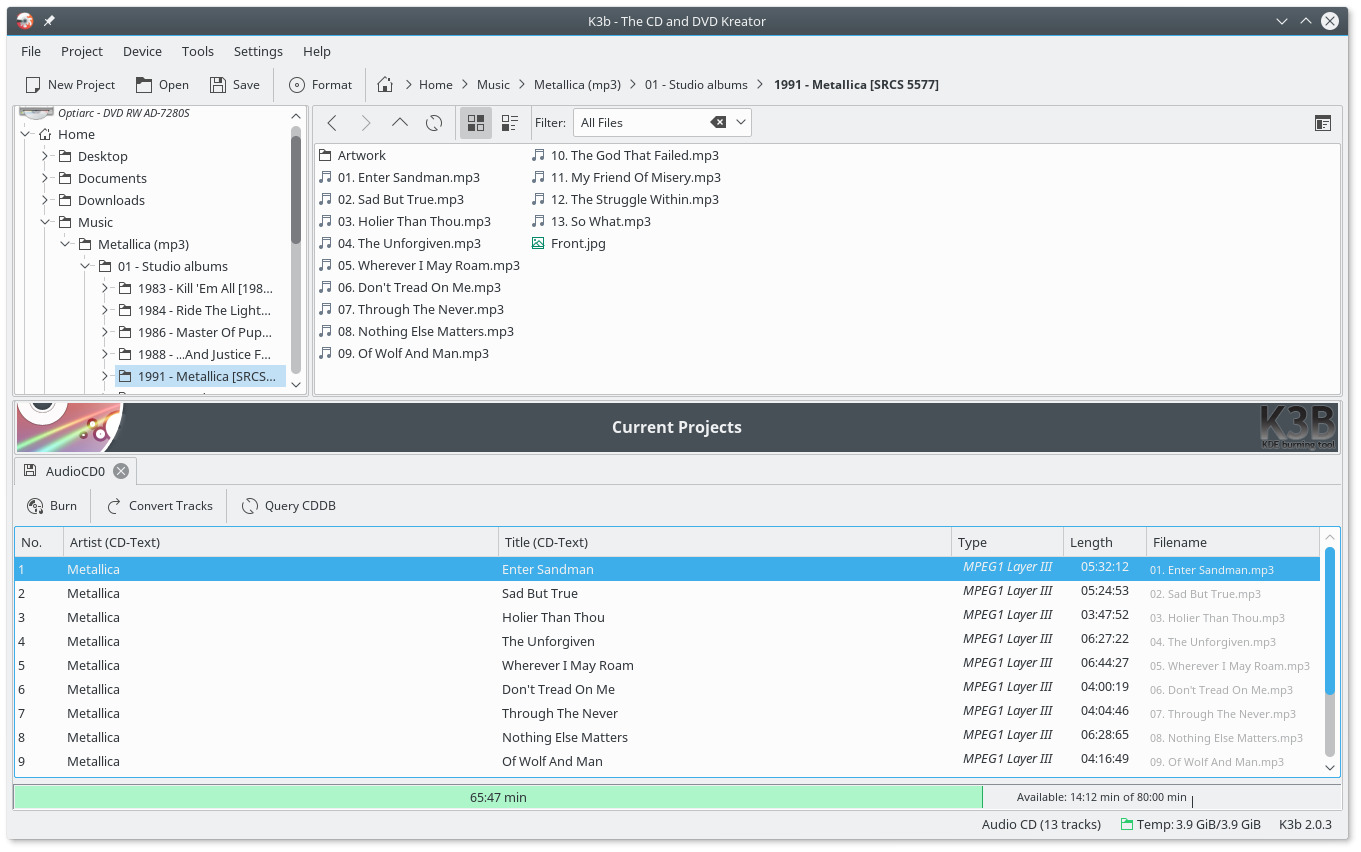The height and width of the screenshot is (852, 1361).
Task: Open the File menu
Action: click(31, 52)
